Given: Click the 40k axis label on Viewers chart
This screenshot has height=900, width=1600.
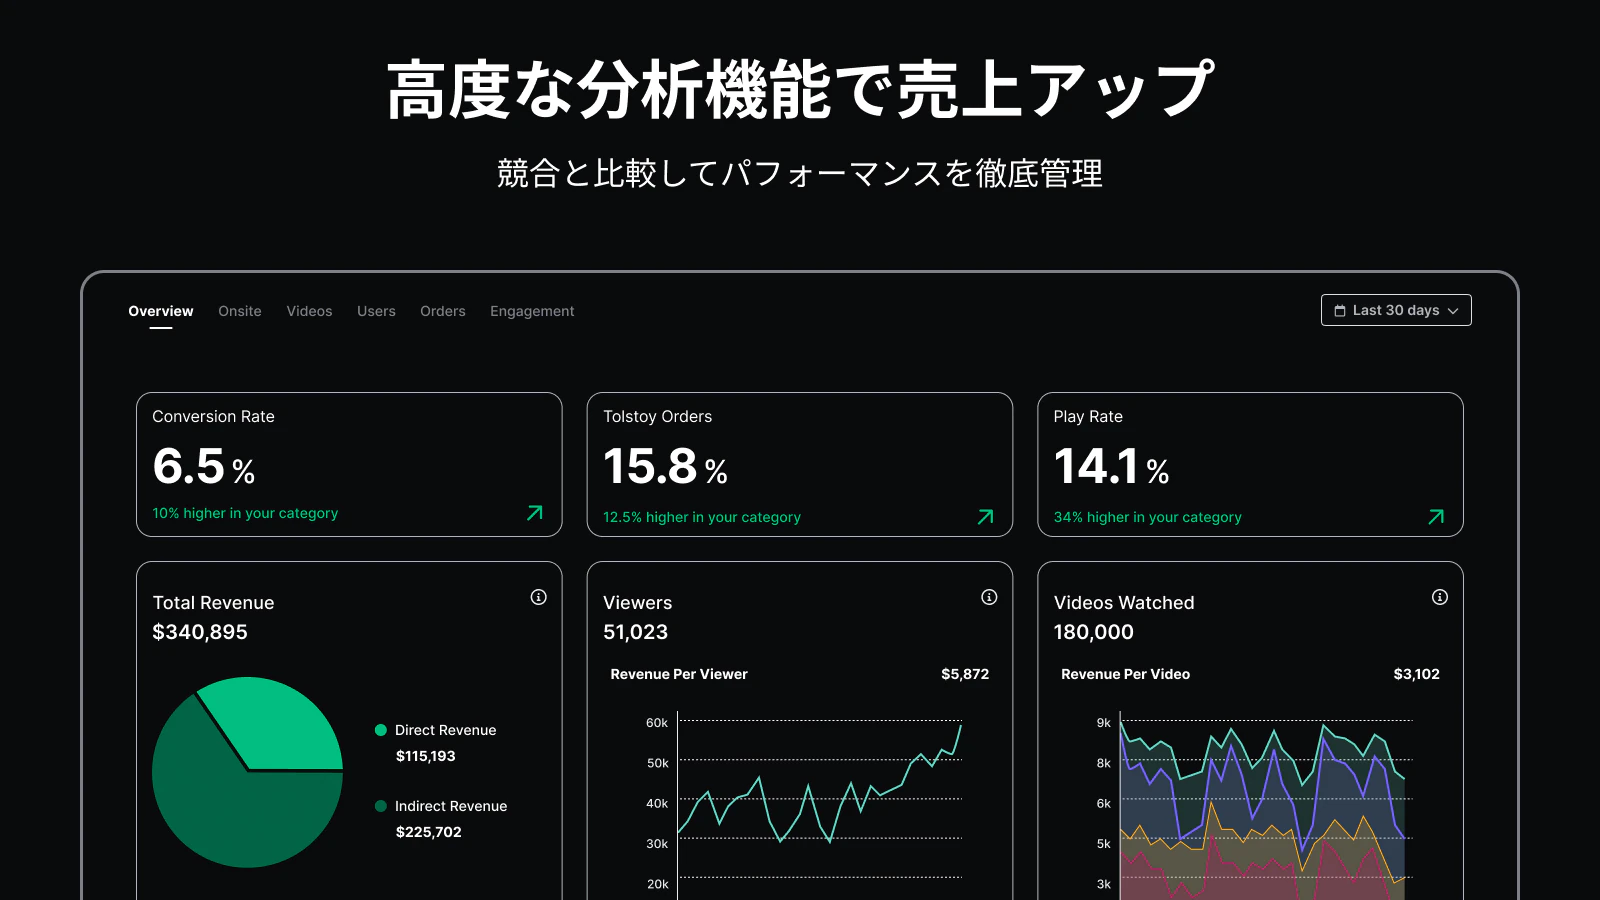Looking at the screenshot, I should [x=657, y=804].
